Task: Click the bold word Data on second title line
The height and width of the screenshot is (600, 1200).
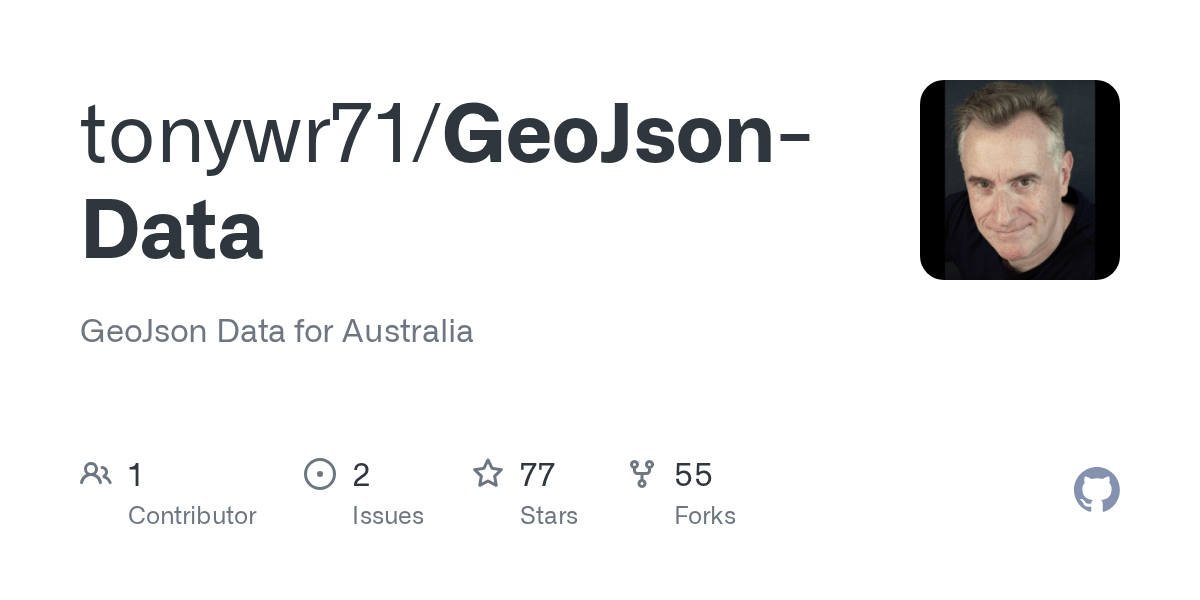Action: (172, 229)
